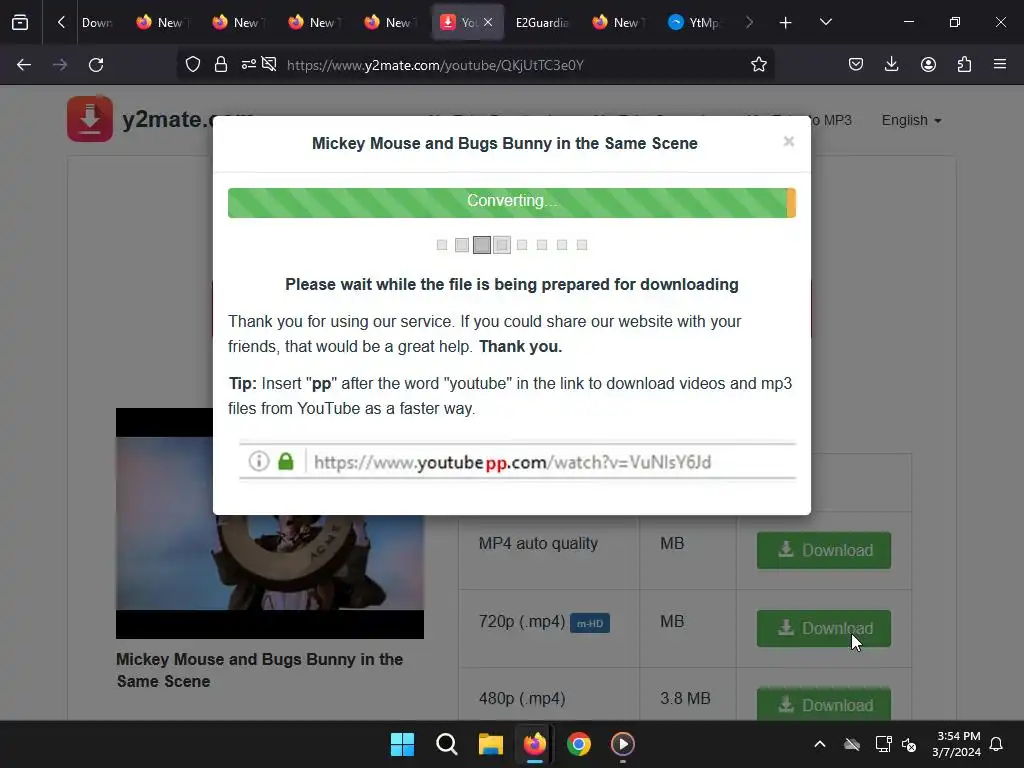
Task: Open site permissions icon in address bar
Action: point(248,65)
